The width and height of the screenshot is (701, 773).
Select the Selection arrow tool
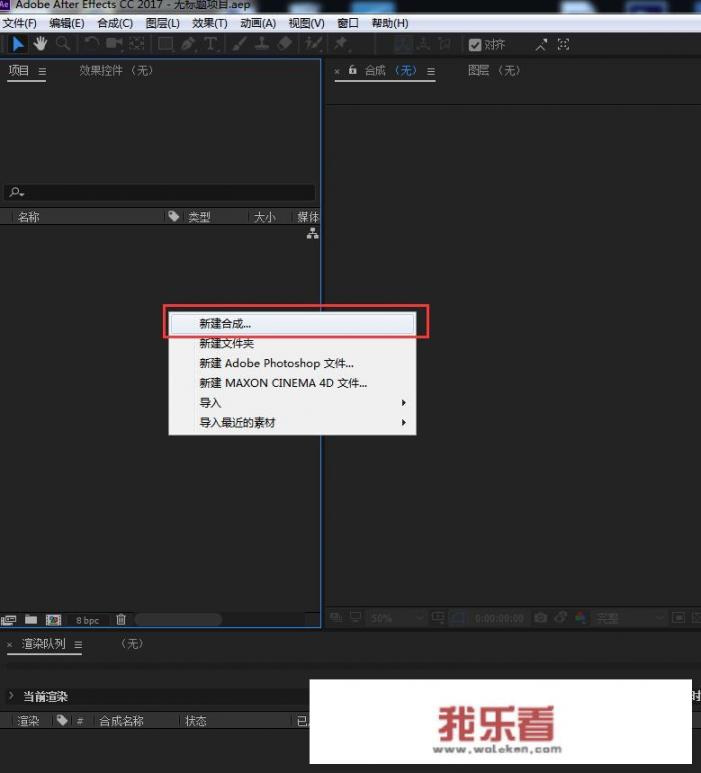[x=18, y=44]
